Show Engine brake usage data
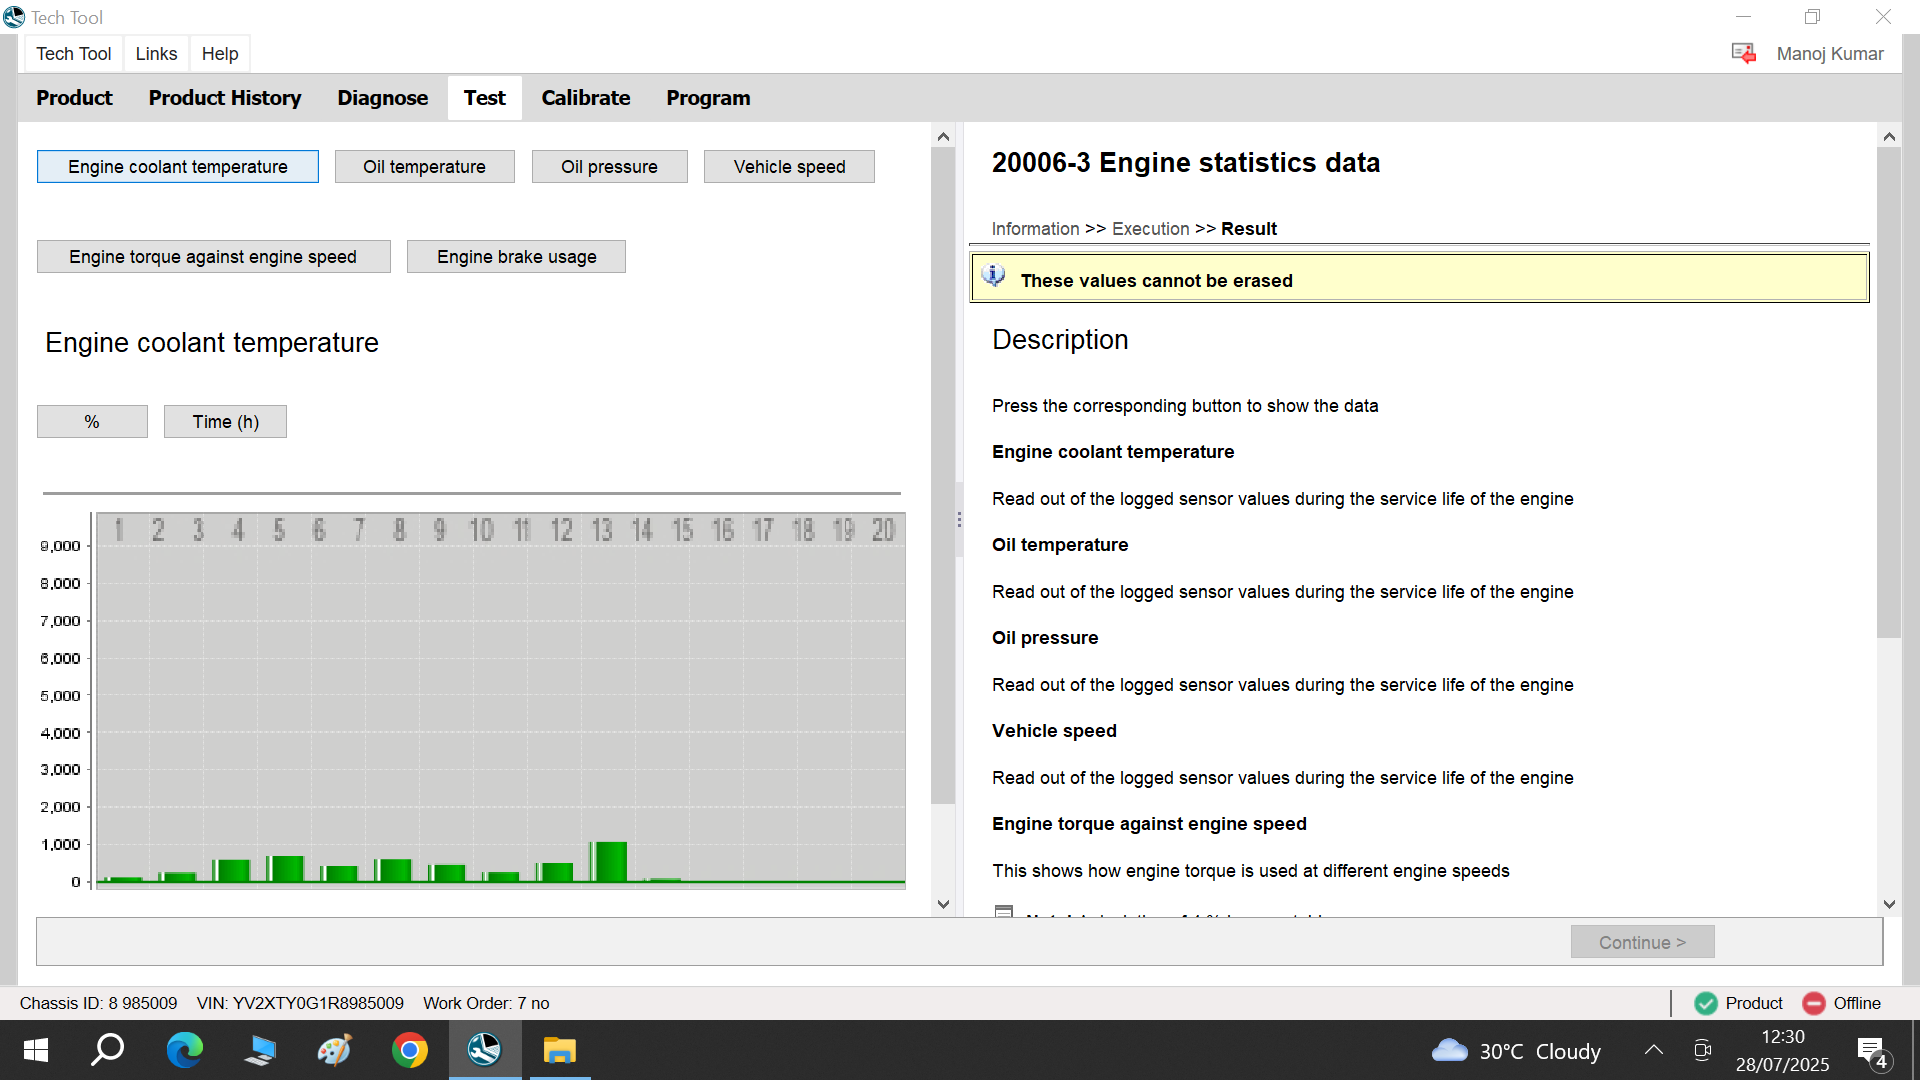This screenshot has width=1920, height=1080. [x=516, y=257]
